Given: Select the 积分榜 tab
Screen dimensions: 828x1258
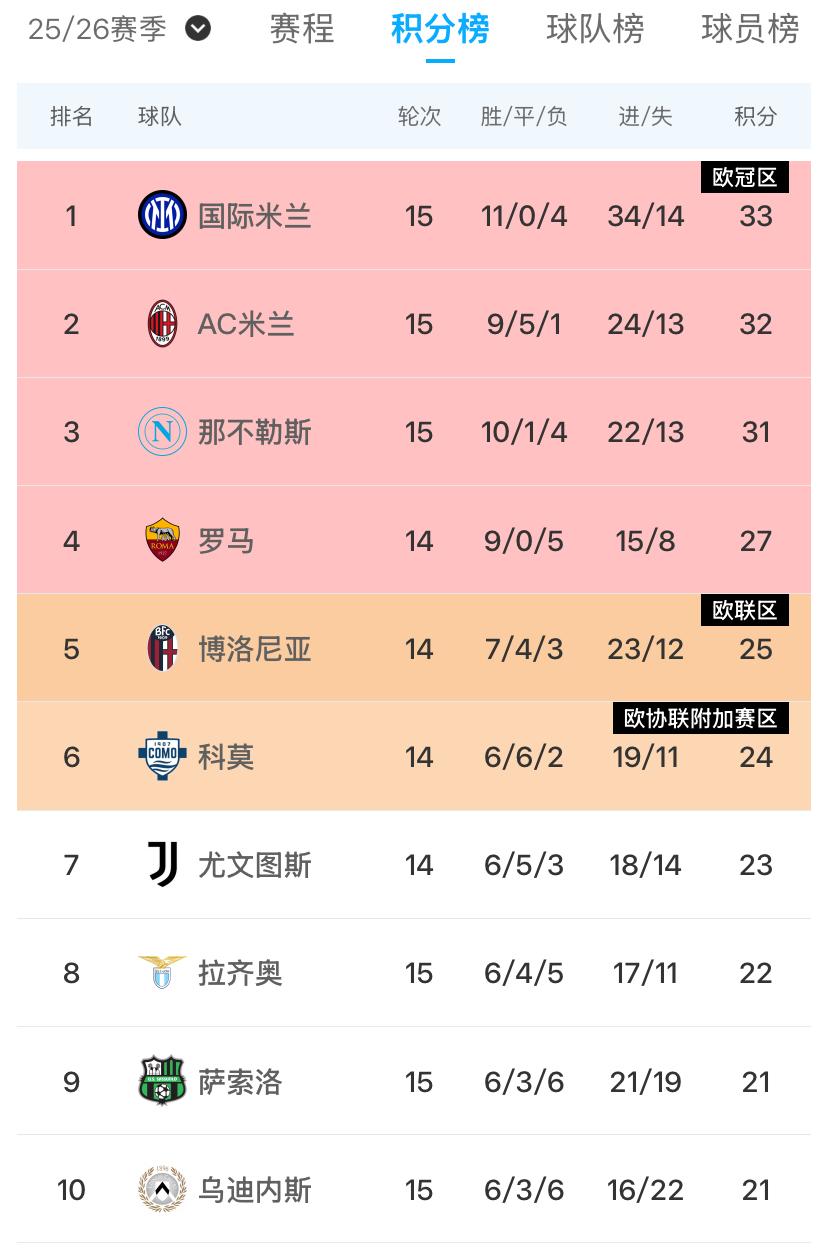Looking at the screenshot, I should [440, 29].
